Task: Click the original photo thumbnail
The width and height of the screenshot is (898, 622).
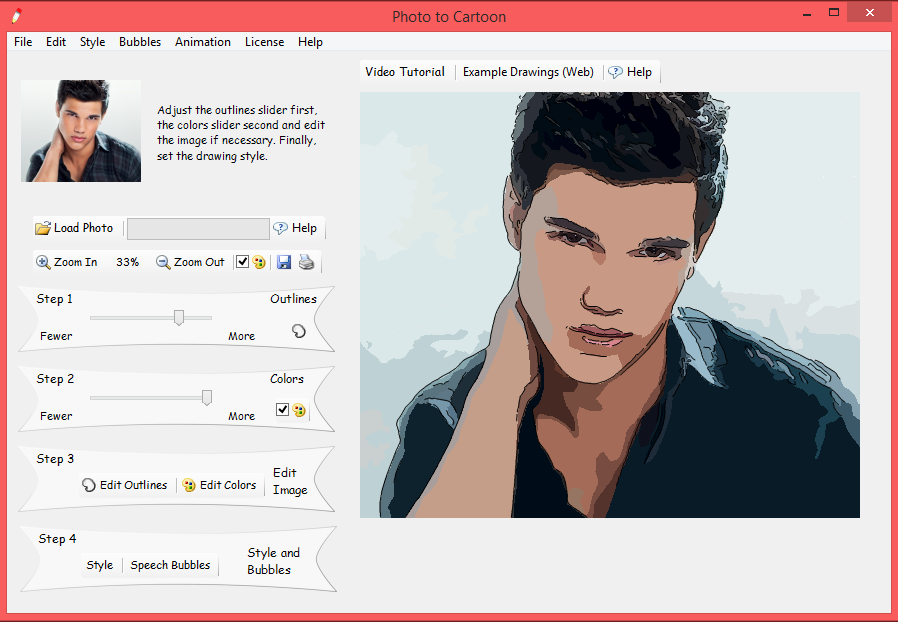Action: [x=81, y=131]
